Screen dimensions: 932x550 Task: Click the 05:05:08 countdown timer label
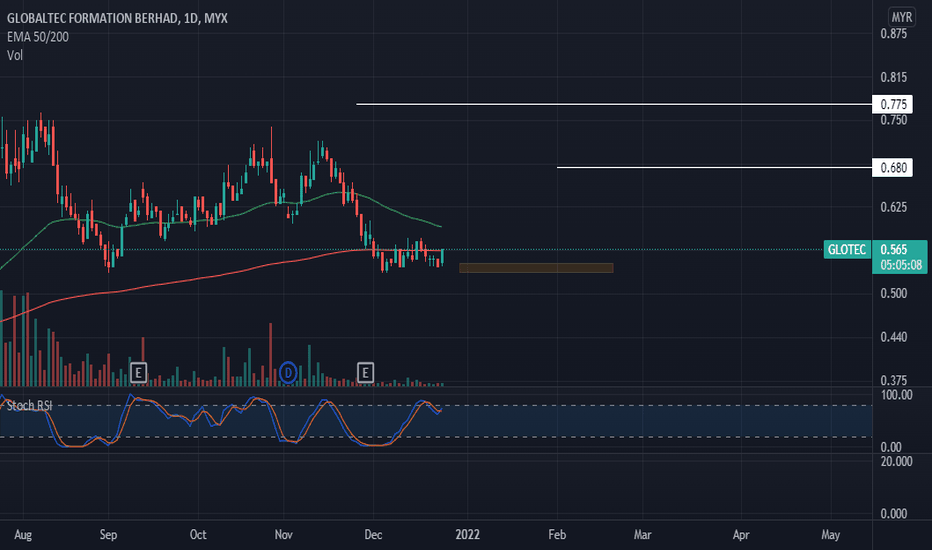901,265
